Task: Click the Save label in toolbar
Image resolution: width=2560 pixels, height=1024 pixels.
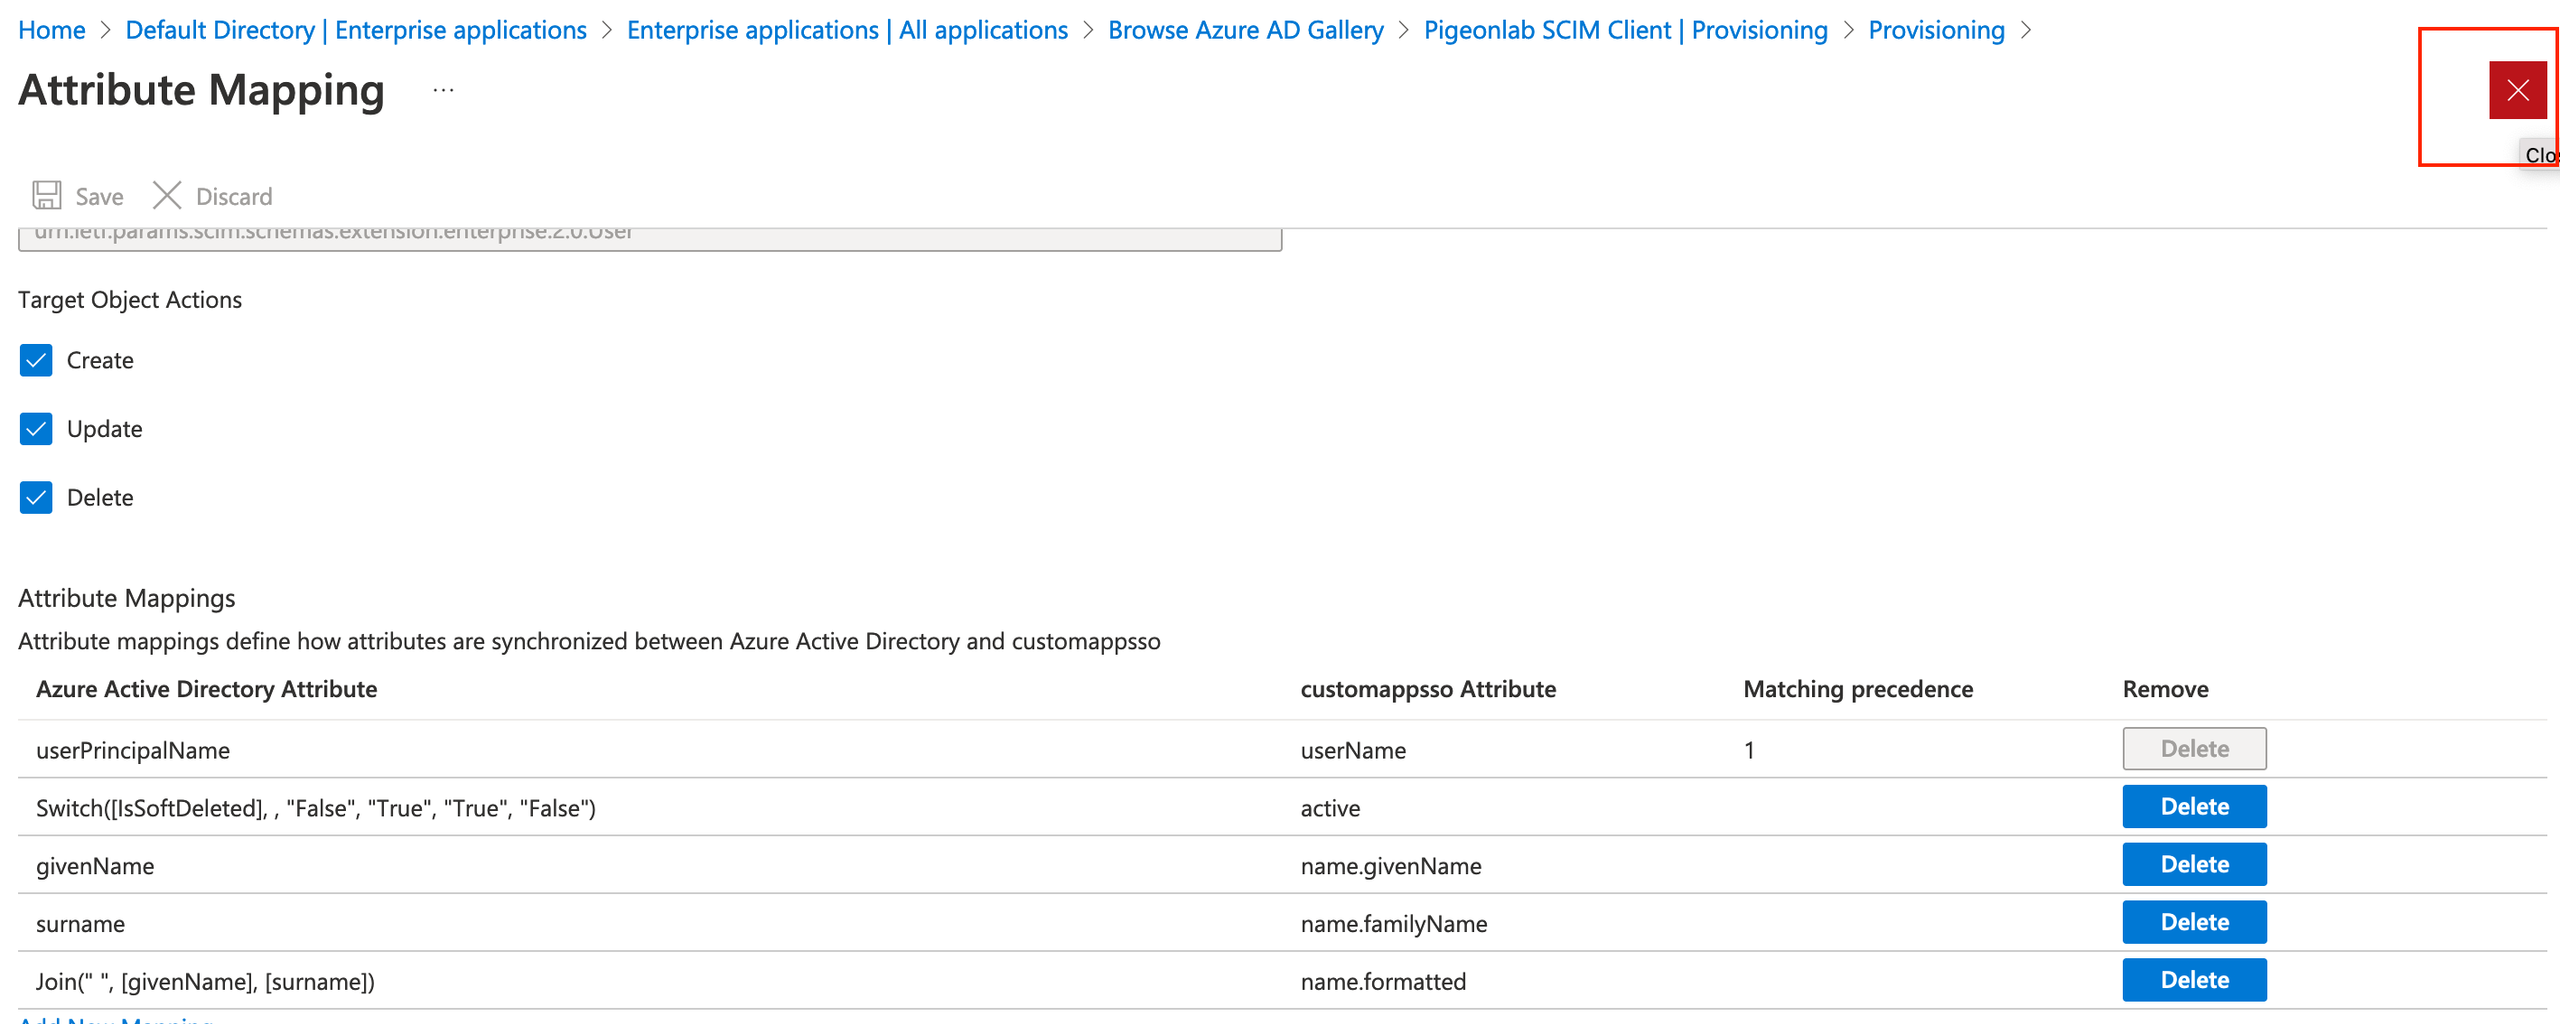Action: (99, 197)
